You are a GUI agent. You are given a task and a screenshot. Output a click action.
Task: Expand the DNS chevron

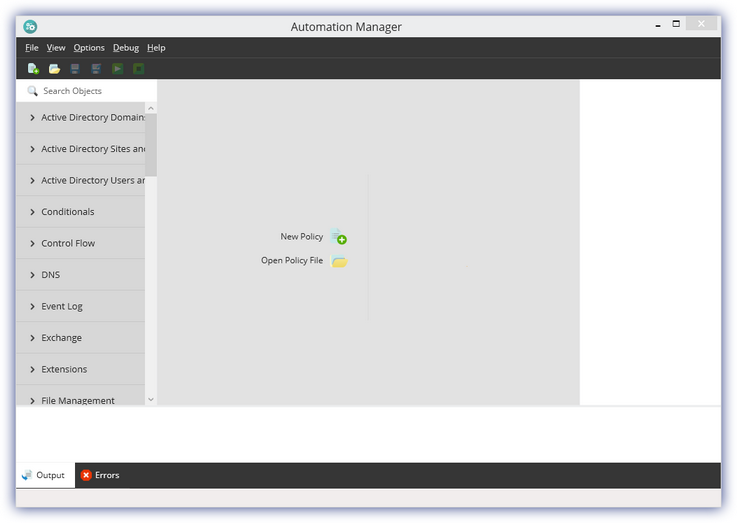(32, 275)
